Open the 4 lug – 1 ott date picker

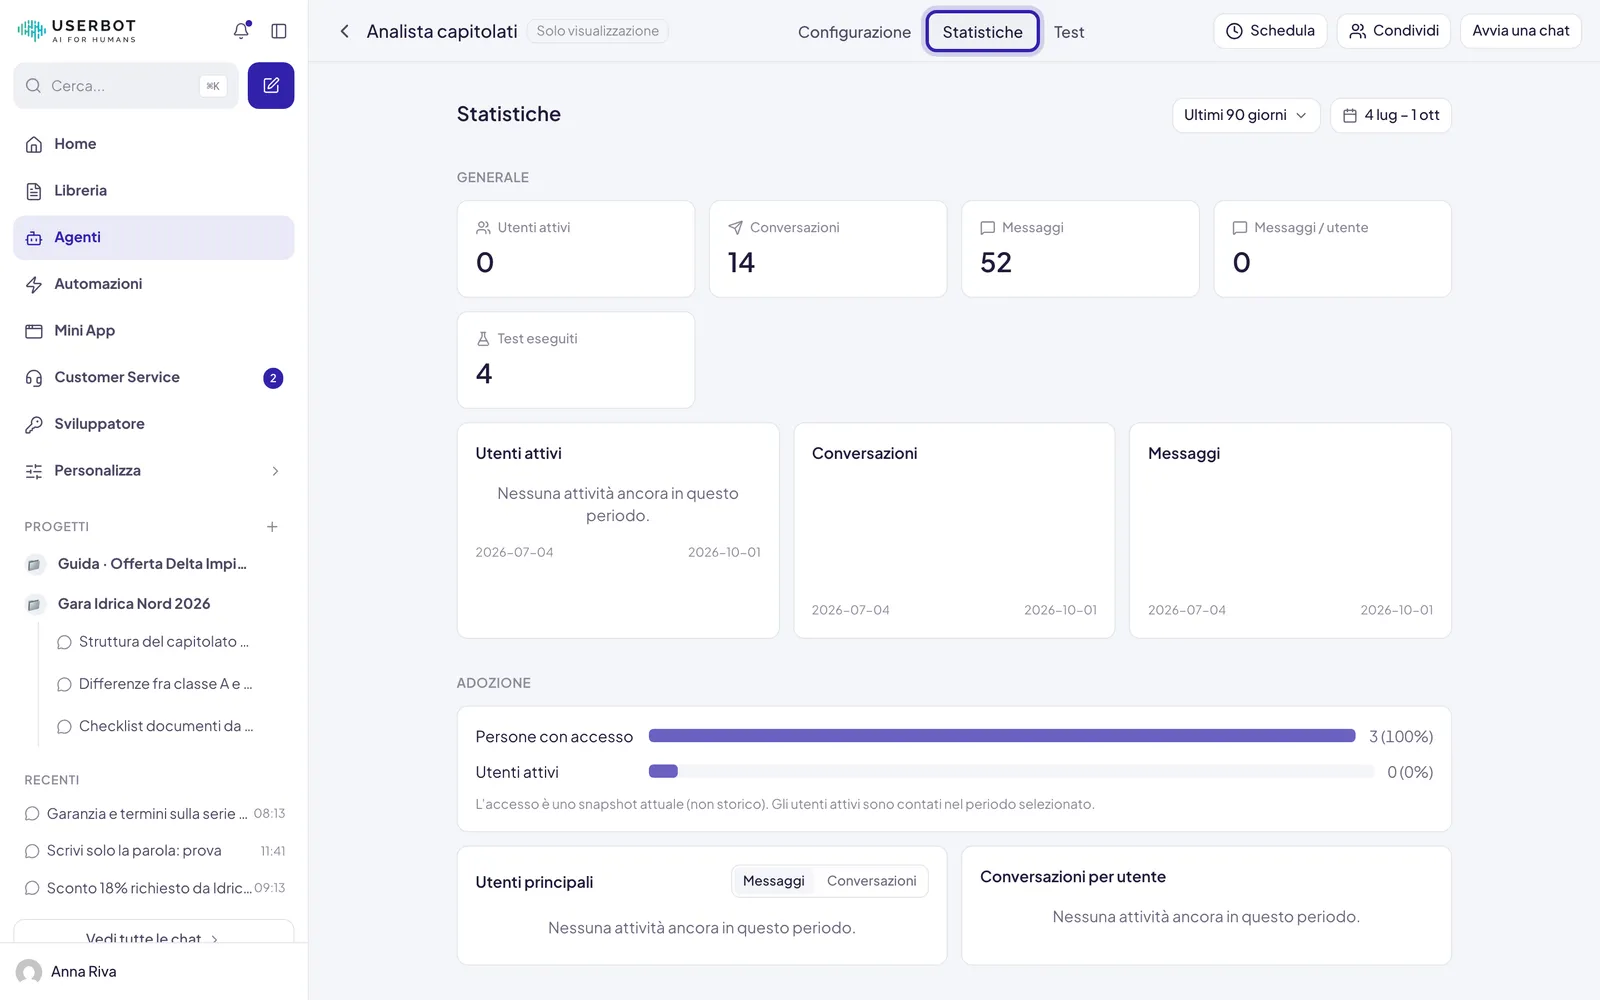1390,115
